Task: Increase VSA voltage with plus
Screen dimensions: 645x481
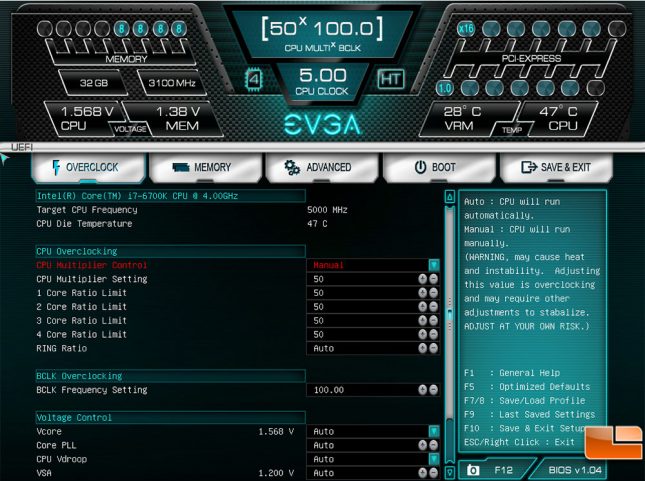Action: [422, 473]
